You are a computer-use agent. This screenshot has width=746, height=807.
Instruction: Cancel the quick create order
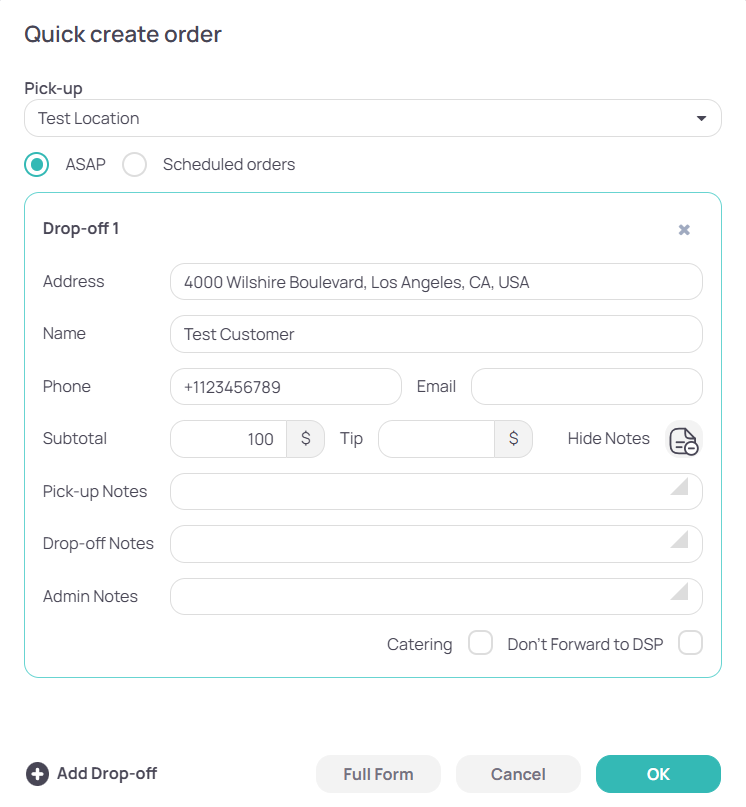[518, 774]
